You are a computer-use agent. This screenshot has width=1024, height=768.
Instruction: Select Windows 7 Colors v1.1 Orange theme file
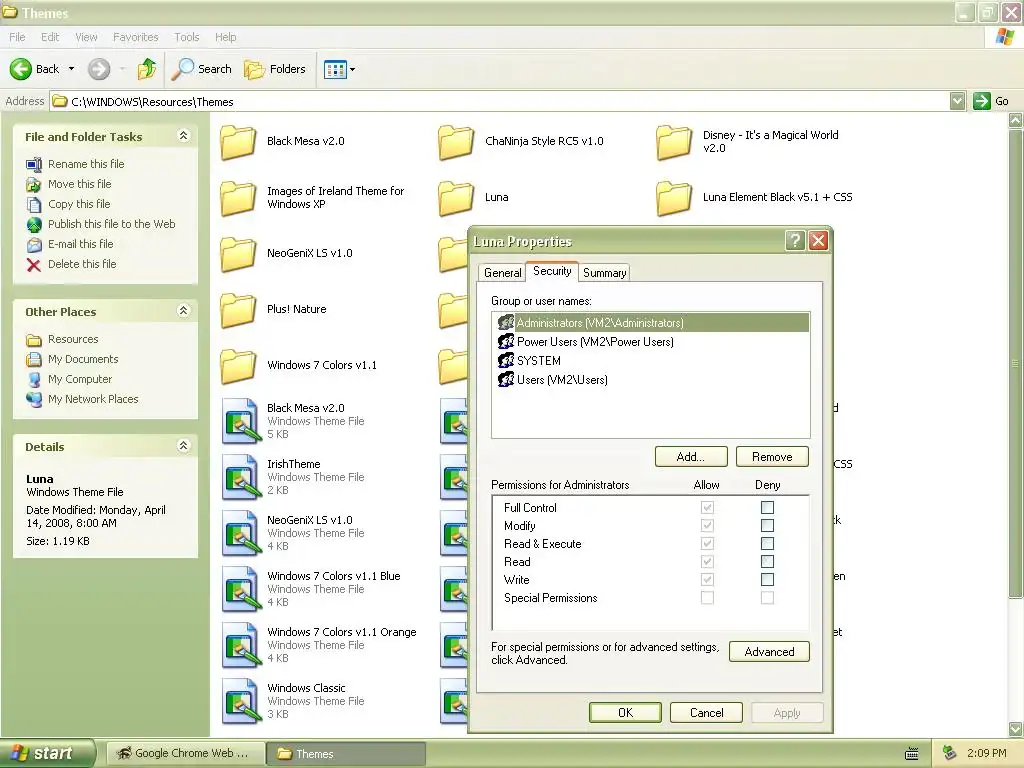point(240,646)
